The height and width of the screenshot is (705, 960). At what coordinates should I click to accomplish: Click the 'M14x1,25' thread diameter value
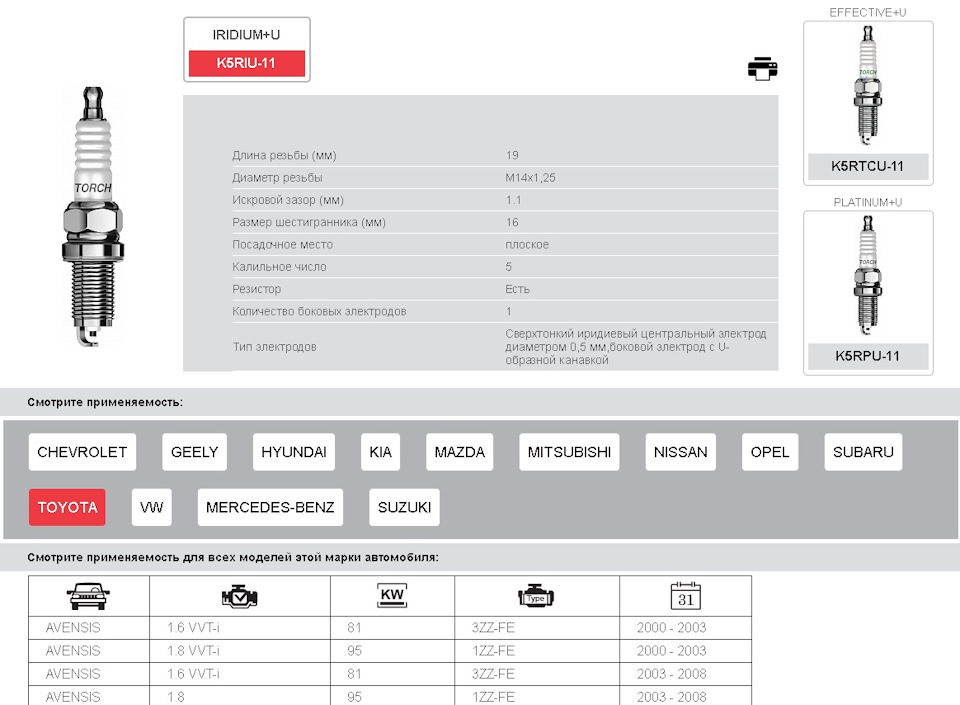tap(530, 177)
